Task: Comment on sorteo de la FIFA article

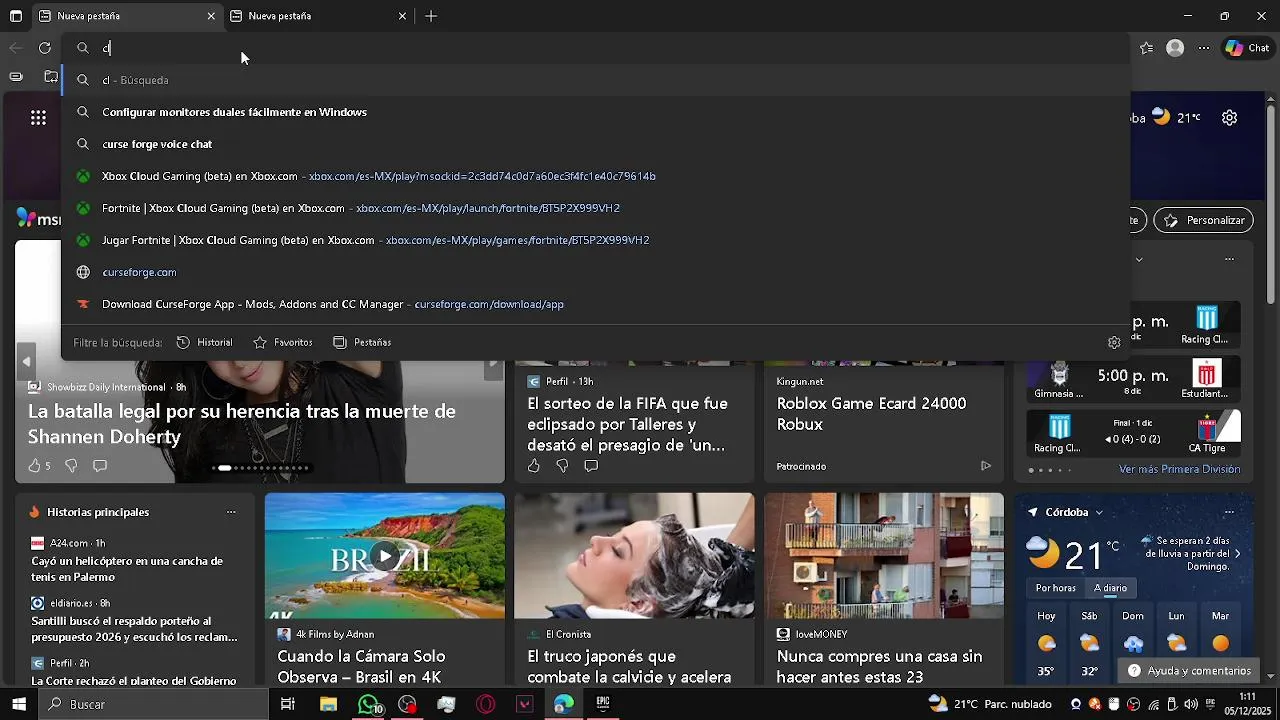Action: click(x=591, y=466)
